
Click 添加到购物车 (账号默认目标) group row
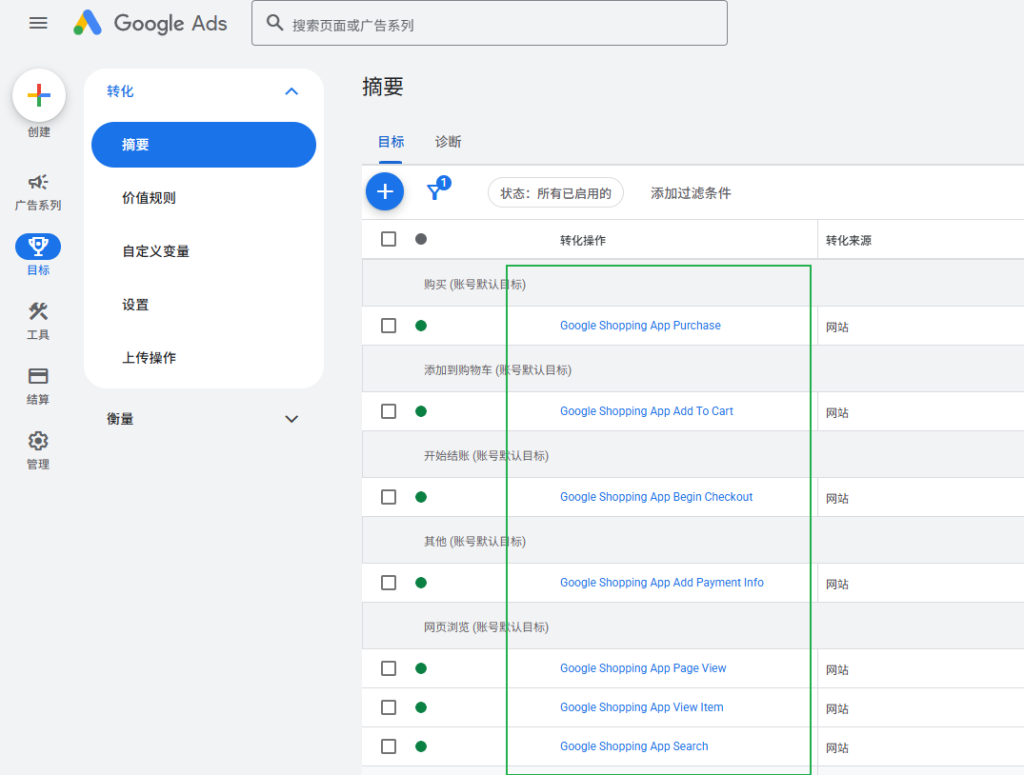[x=693, y=370]
